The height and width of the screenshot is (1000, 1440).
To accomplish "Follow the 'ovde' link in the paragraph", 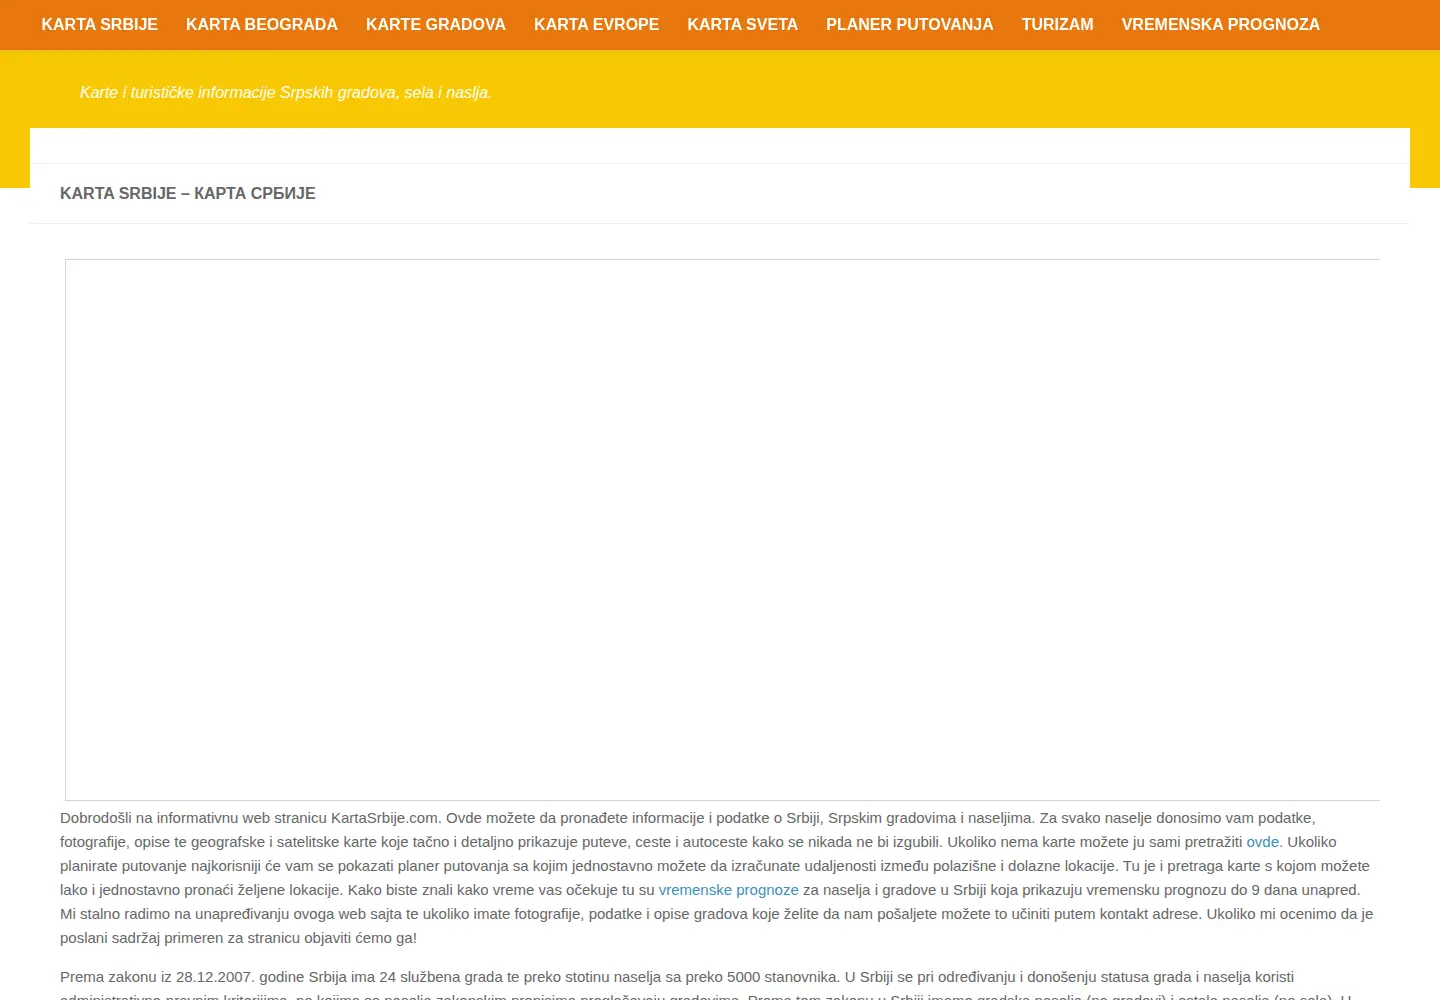I will point(1262,842).
